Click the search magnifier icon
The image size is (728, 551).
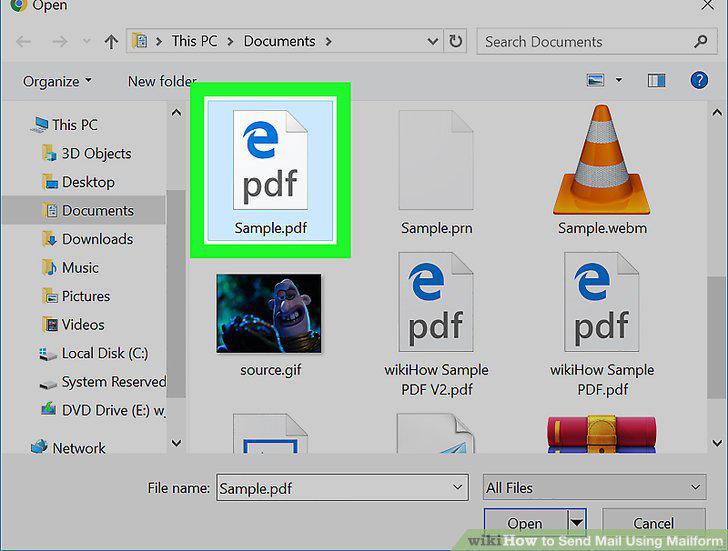701,42
